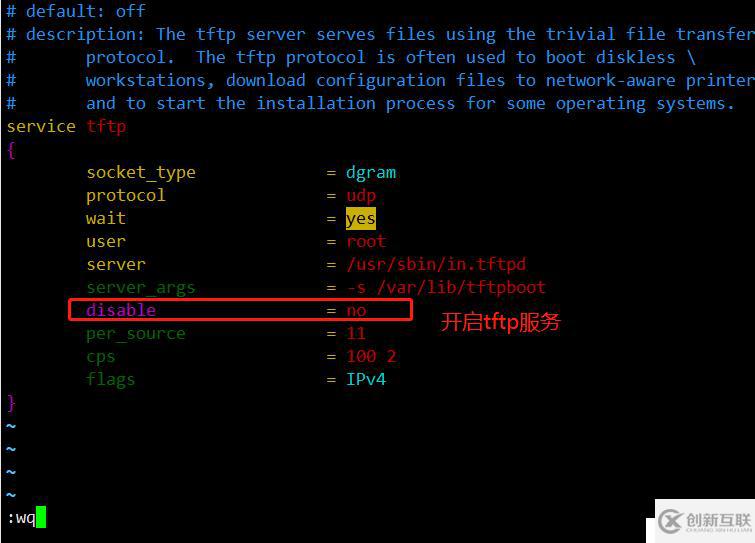755x543 pixels.
Task: Click the 'socket_type' setting name
Action: click(x=141, y=172)
